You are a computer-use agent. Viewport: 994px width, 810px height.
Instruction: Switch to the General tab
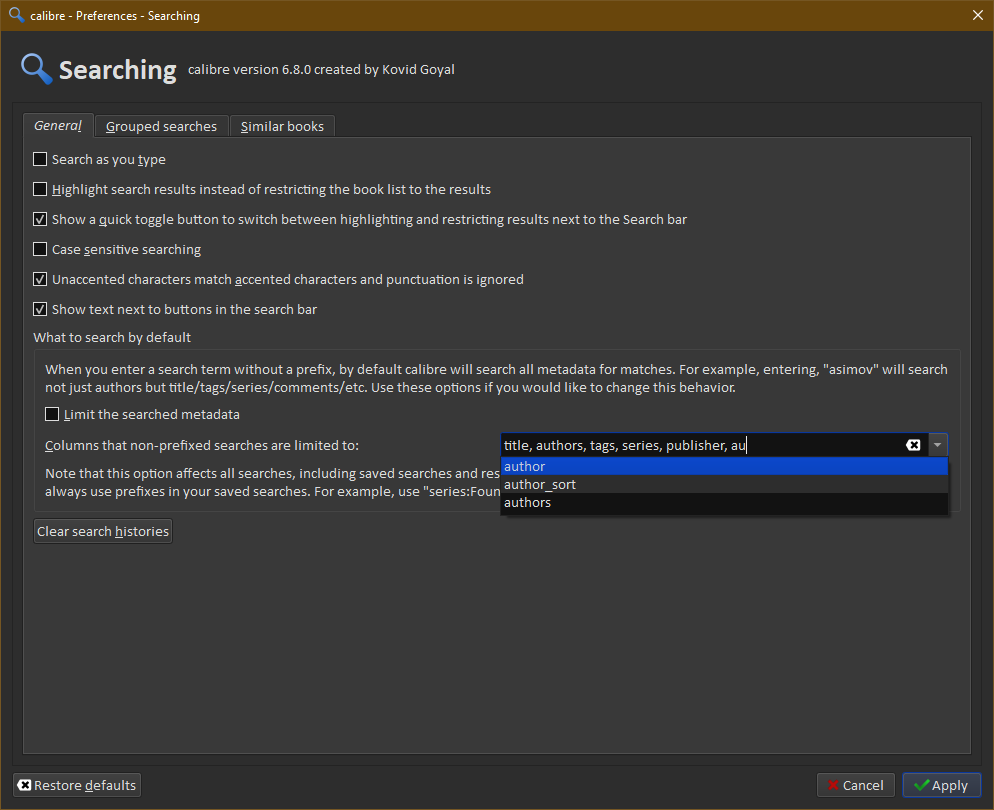coord(58,125)
